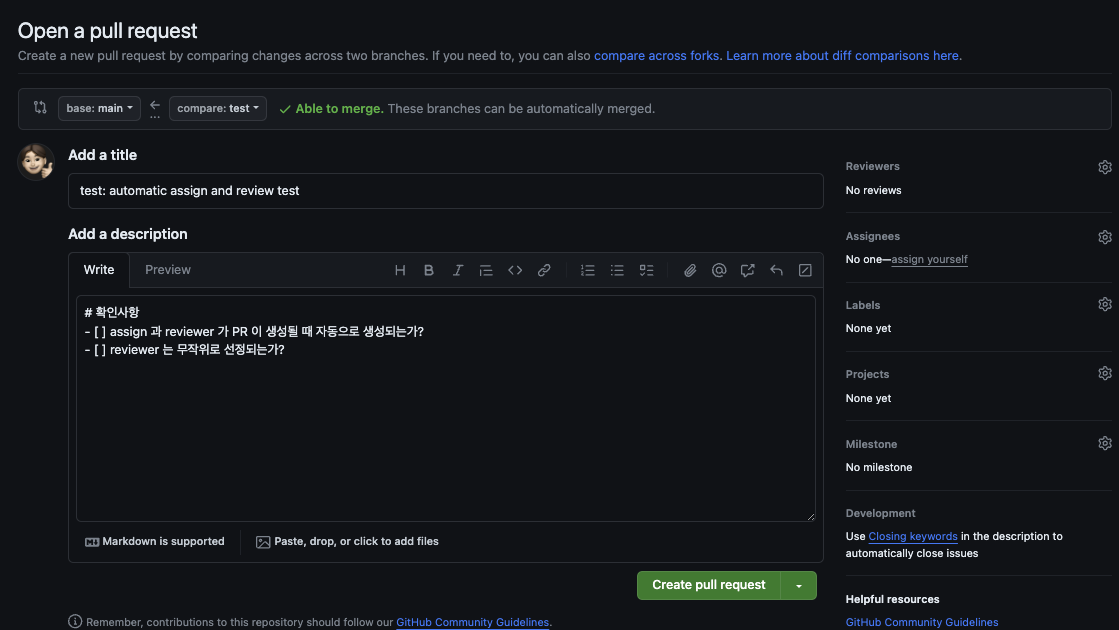Screen dimensions: 1119x630
Task: Open base: main branch dropdown
Action: click(x=99, y=108)
